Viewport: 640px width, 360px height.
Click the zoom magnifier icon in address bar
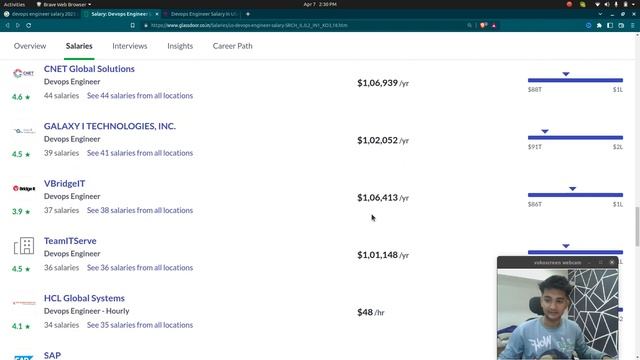point(469,25)
